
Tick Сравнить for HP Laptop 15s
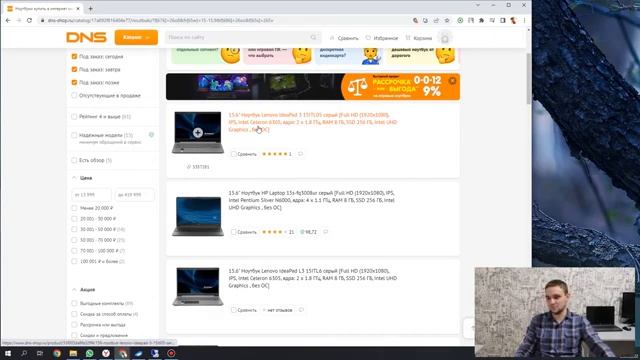233,232
